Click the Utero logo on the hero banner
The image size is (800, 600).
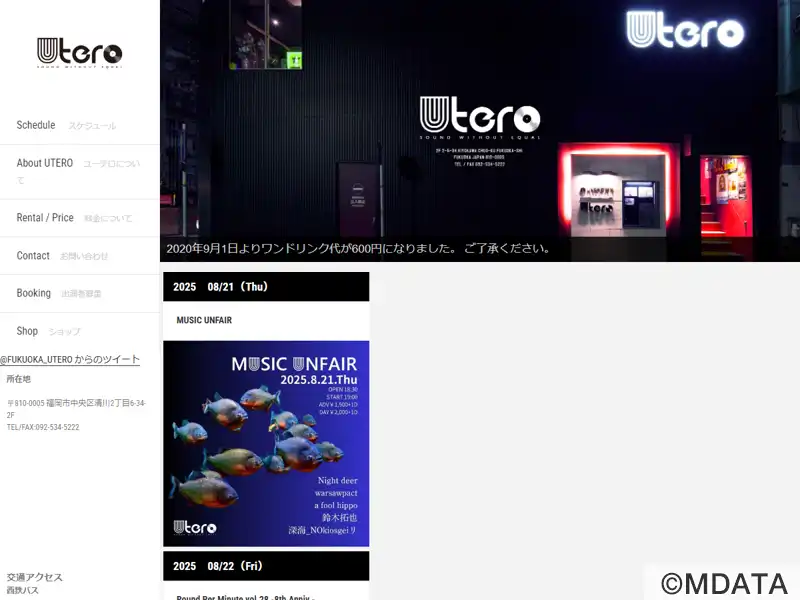pyautogui.click(x=480, y=118)
